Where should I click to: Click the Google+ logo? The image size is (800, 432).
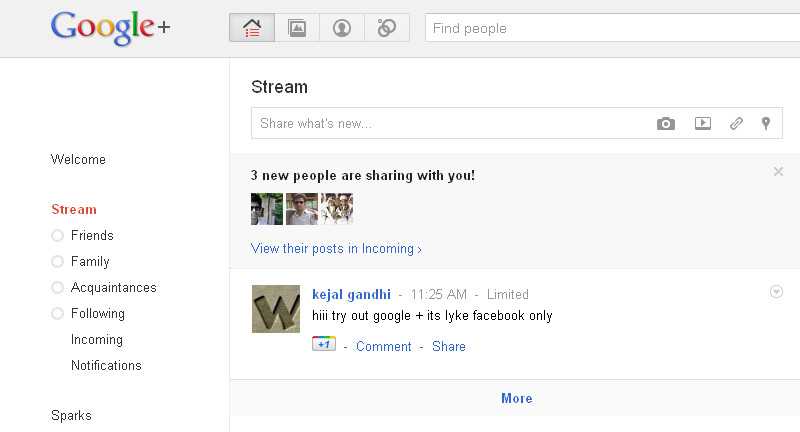110,28
